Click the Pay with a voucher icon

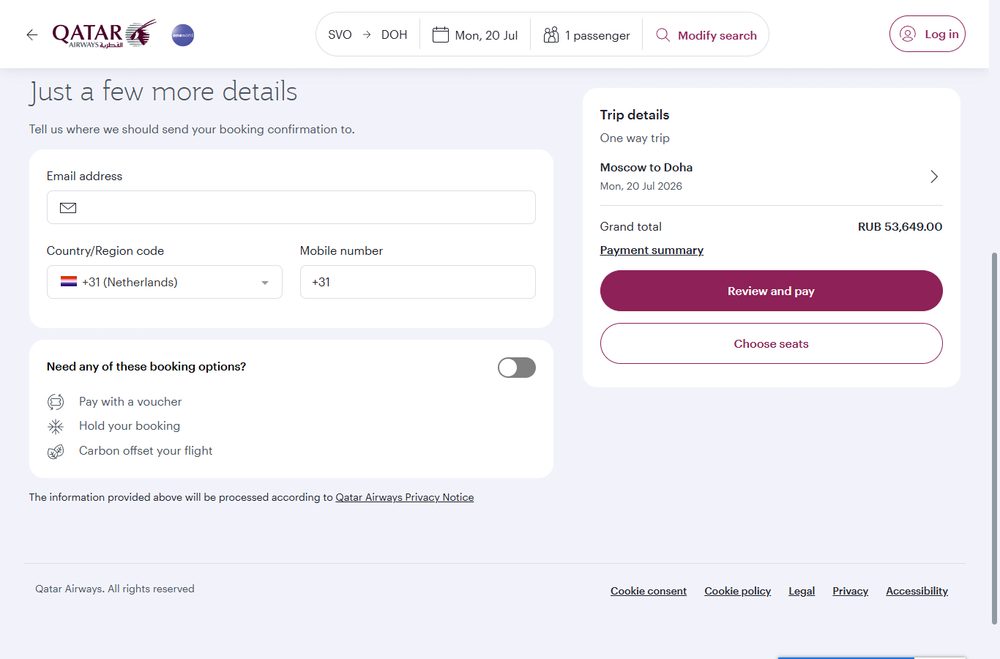(56, 402)
